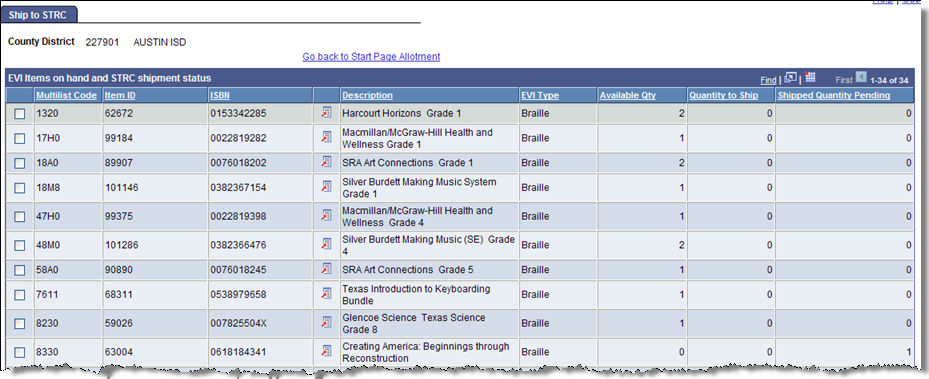Click the Harcourt Horizons Grade 1 description
Screen dimensions: 929x379
pyautogui.click(x=401, y=113)
